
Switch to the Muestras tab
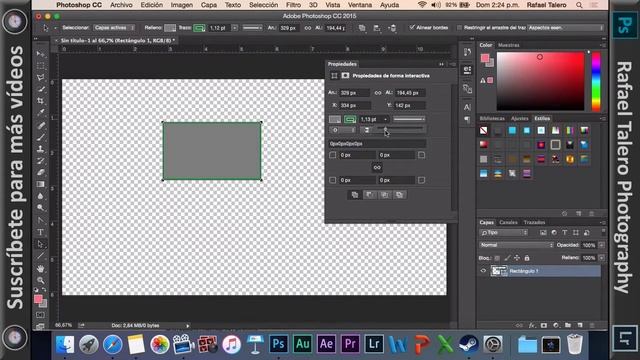(x=509, y=45)
